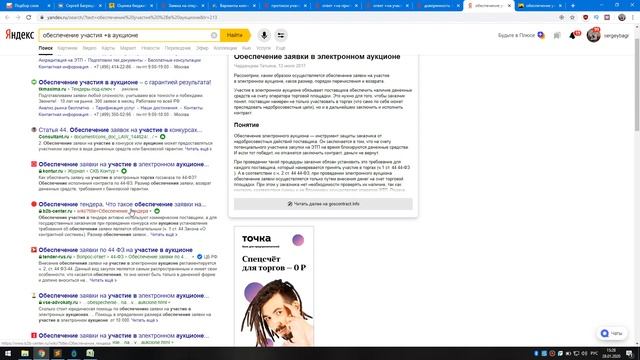Click green badge icon next to b2b-center.ru URL
The width and height of the screenshot is (640, 360).
157,211
